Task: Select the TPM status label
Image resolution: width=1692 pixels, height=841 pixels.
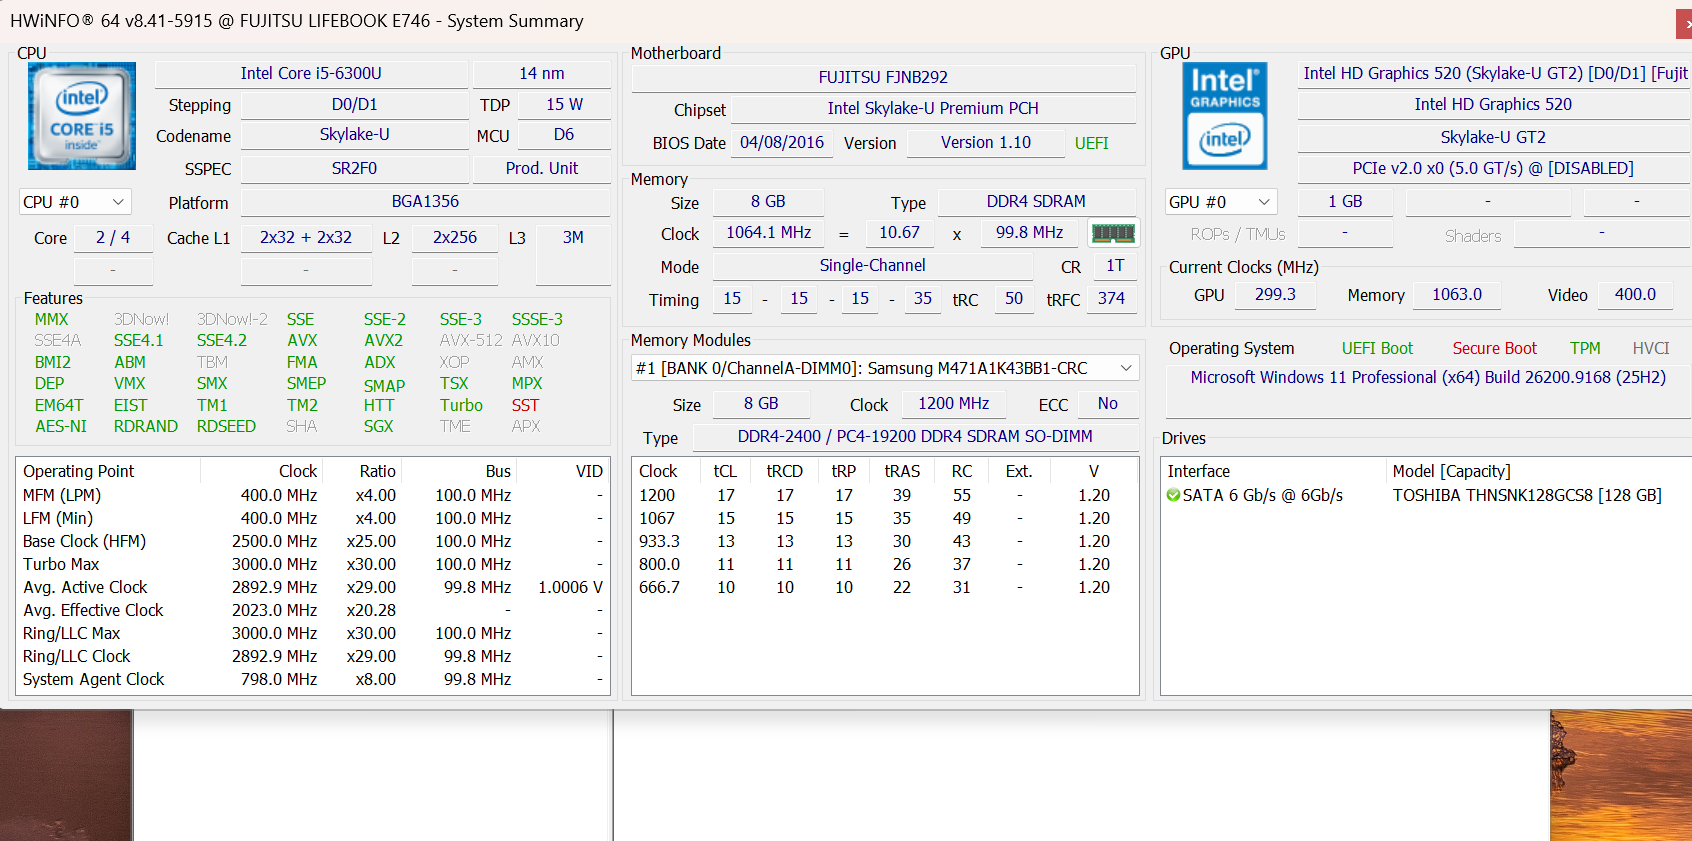Action: (1585, 348)
